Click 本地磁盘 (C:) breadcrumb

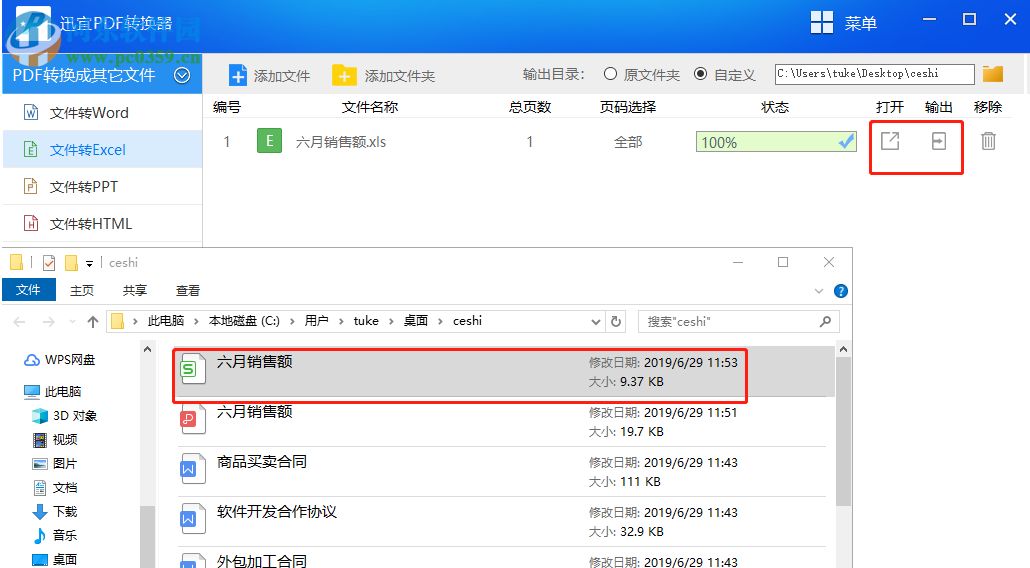[x=244, y=320]
